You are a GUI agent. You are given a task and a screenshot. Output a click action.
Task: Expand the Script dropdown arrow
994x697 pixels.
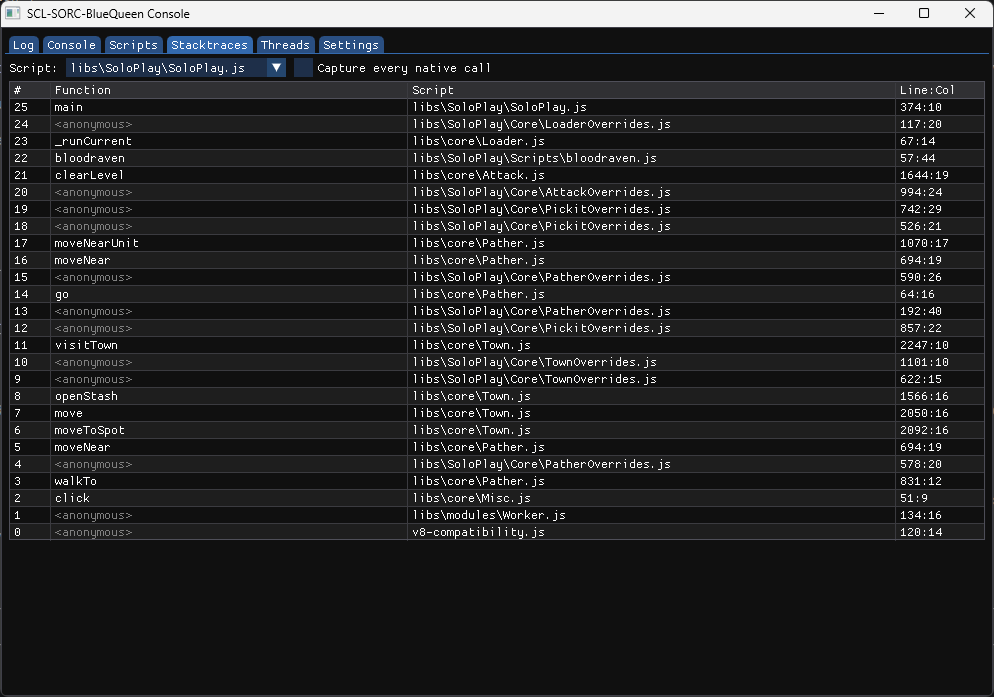(x=276, y=68)
